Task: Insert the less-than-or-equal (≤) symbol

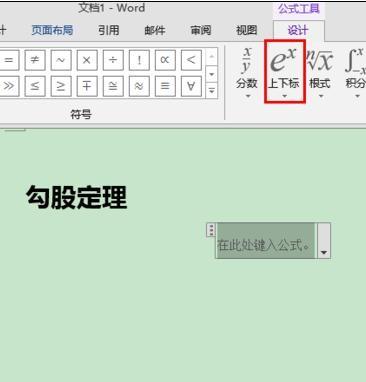Action: tap(35, 86)
